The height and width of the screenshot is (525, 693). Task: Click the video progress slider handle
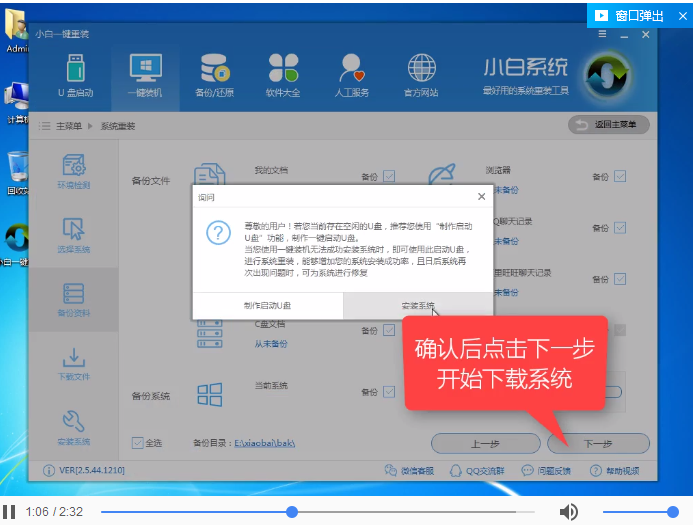pyautogui.click(x=292, y=512)
